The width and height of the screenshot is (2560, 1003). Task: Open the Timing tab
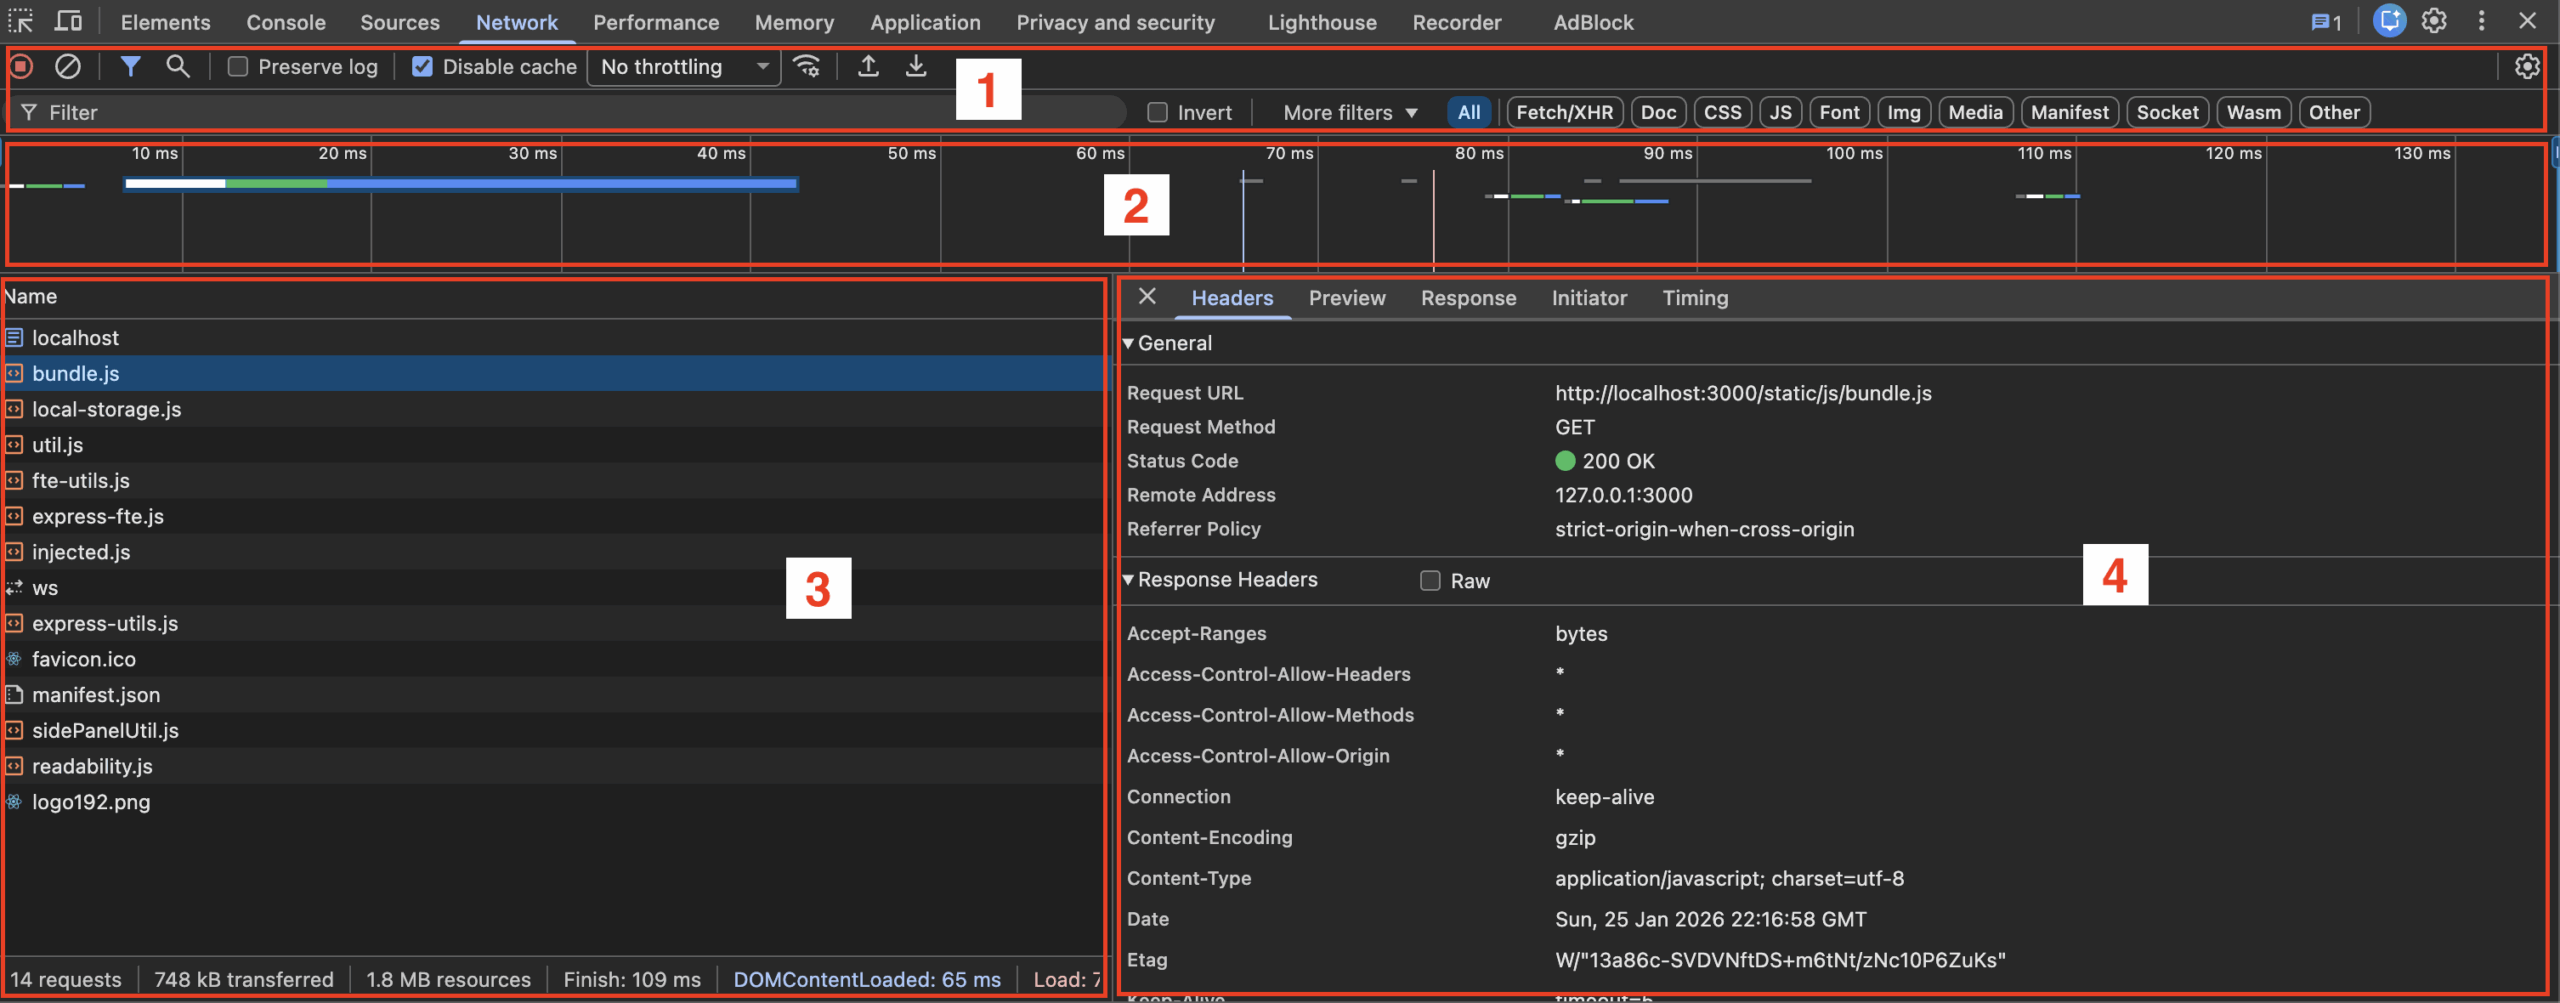[x=1695, y=298]
